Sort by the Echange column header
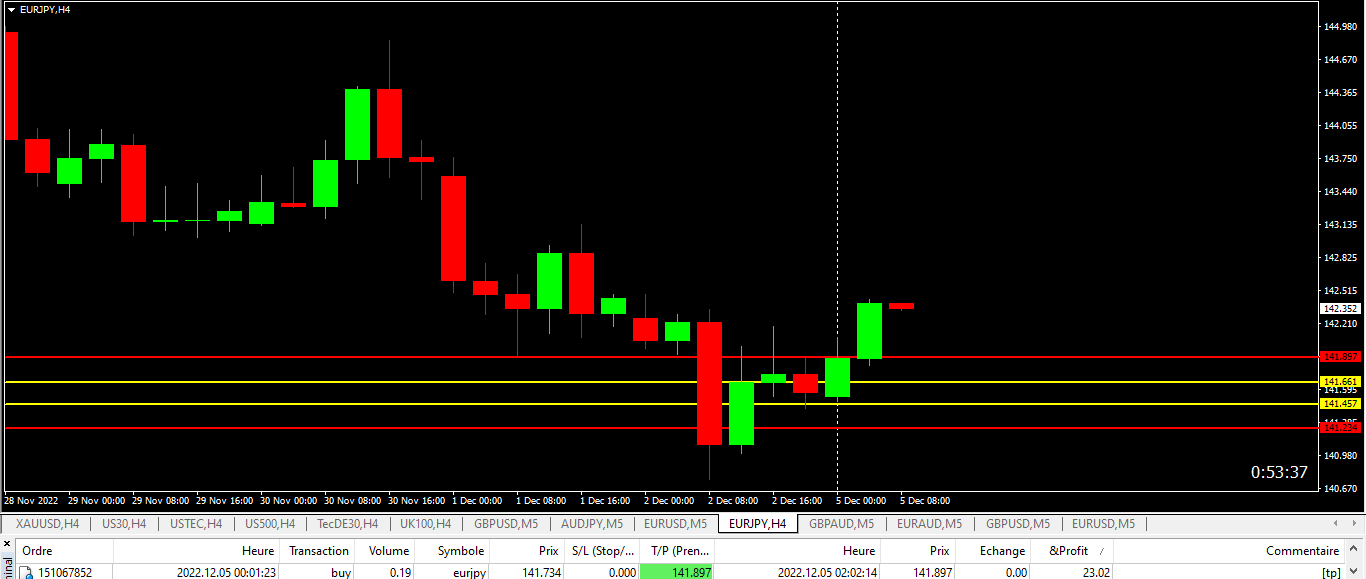The width and height of the screenshot is (1366, 579). click(1002, 551)
